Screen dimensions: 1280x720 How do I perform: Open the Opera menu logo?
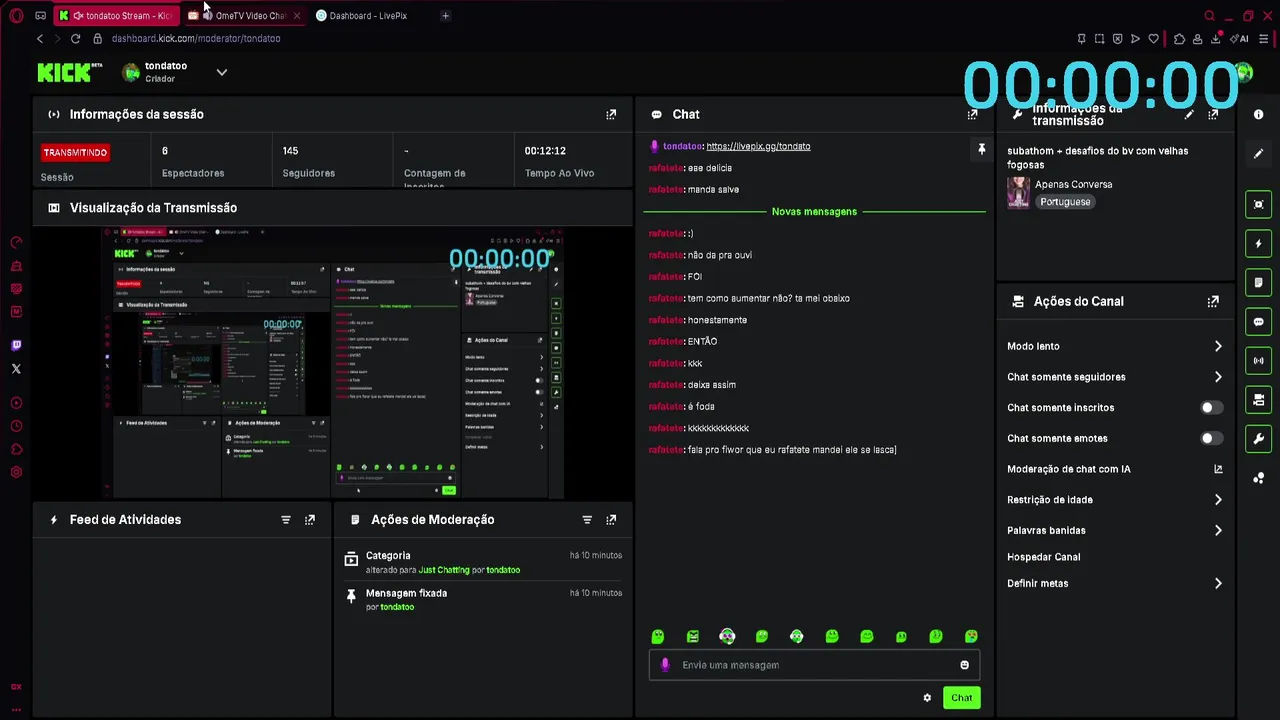point(16,15)
